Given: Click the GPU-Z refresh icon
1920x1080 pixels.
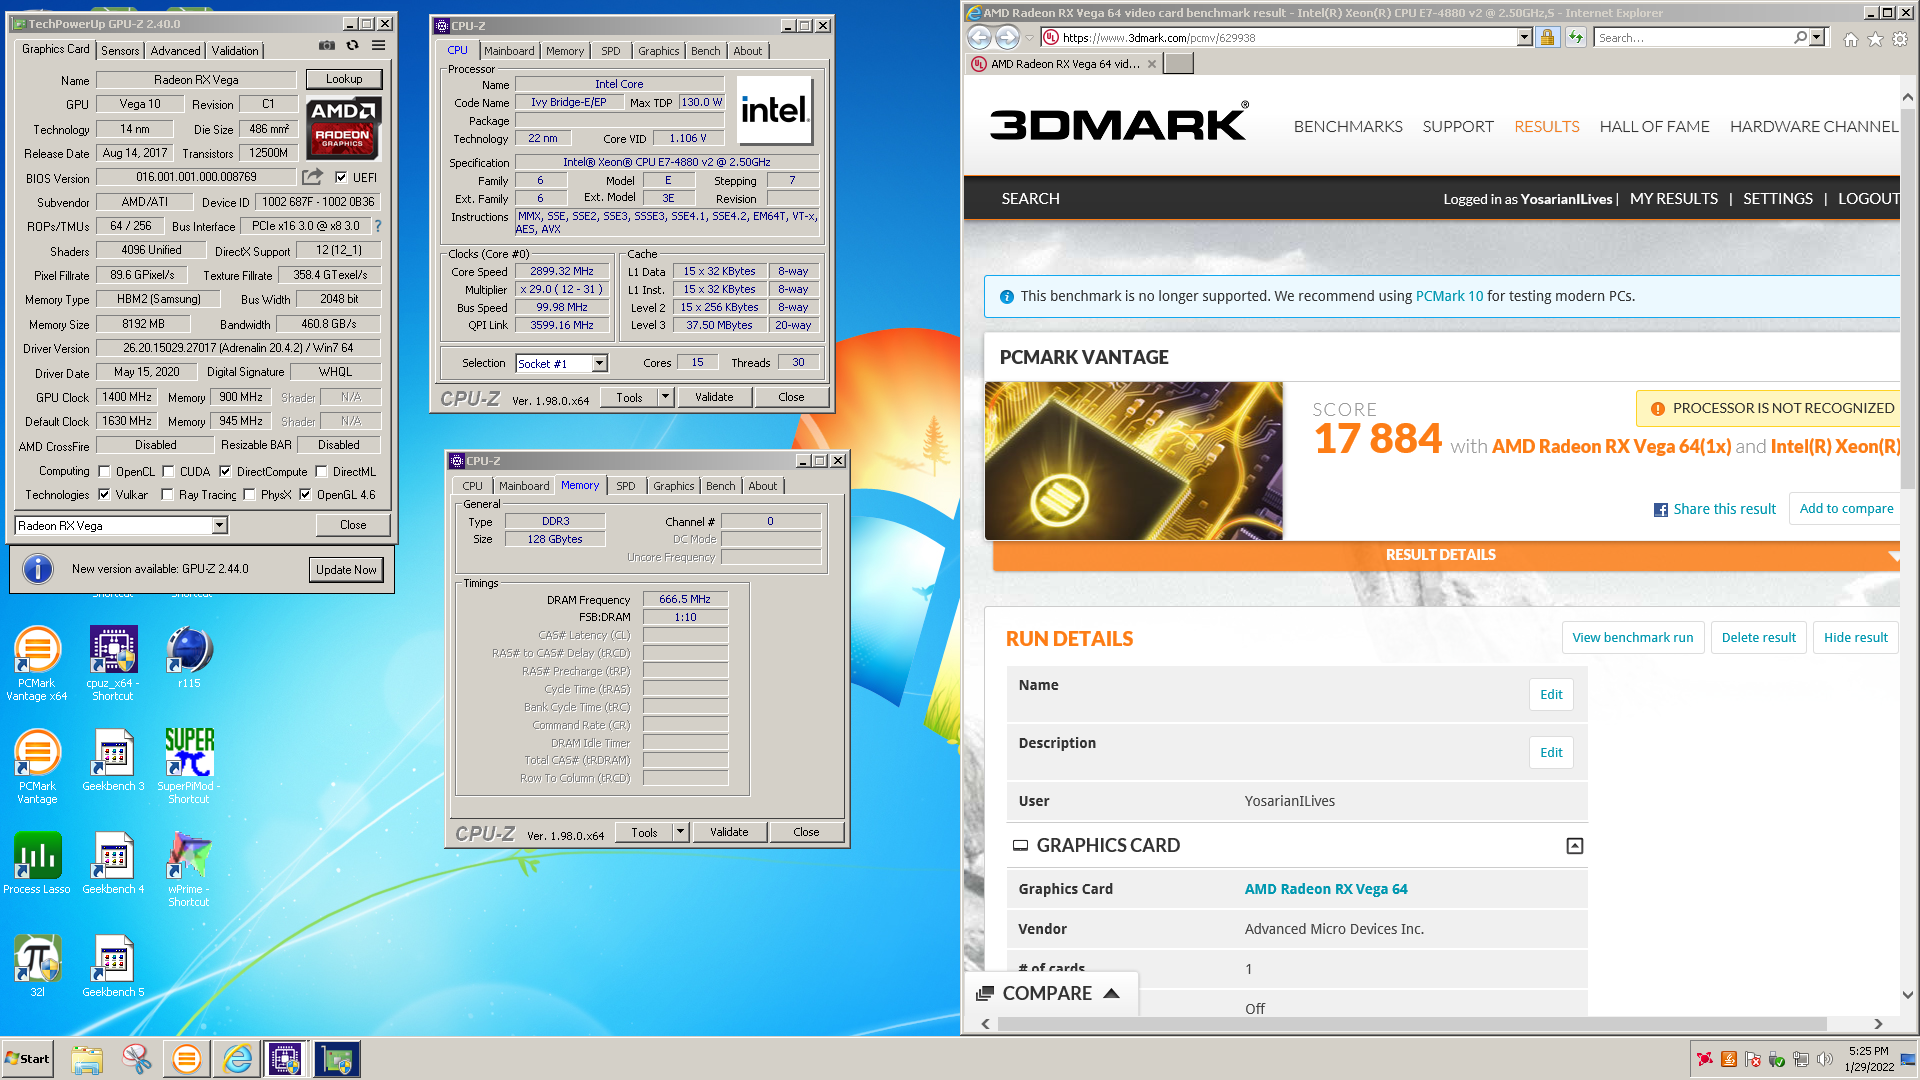Looking at the screenshot, I should point(352,45).
